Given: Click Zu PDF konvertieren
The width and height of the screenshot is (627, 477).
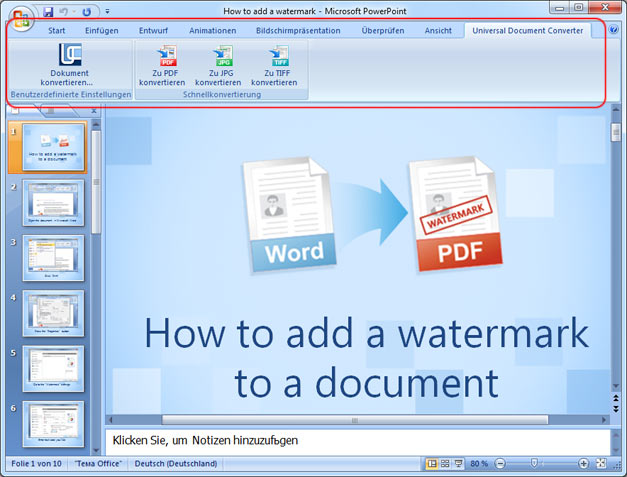Looking at the screenshot, I should click(x=162, y=65).
